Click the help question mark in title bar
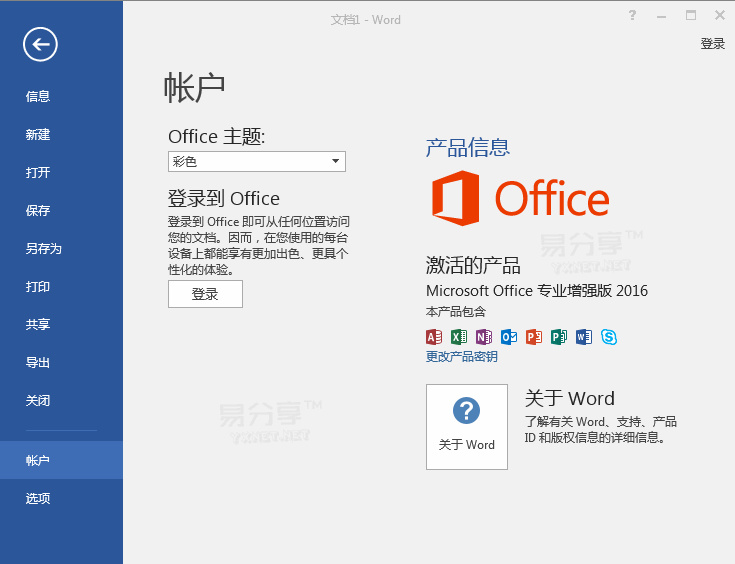 pos(632,15)
